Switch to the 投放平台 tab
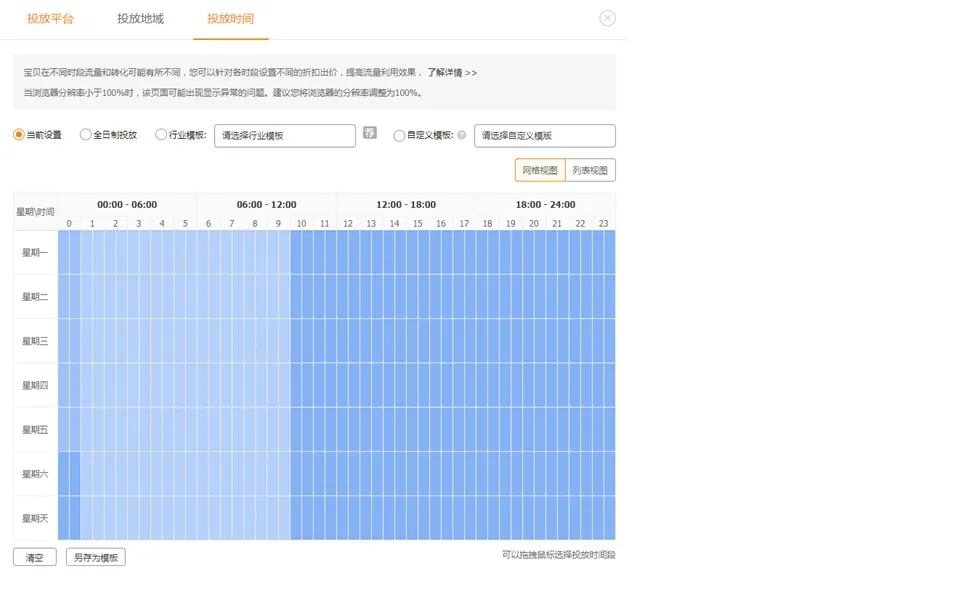This screenshot has height=594, width=960. click(50, 19)
